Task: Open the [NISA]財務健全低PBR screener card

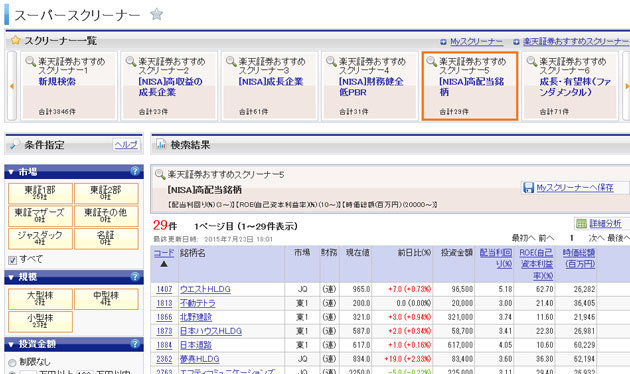Action: [371, 87]
